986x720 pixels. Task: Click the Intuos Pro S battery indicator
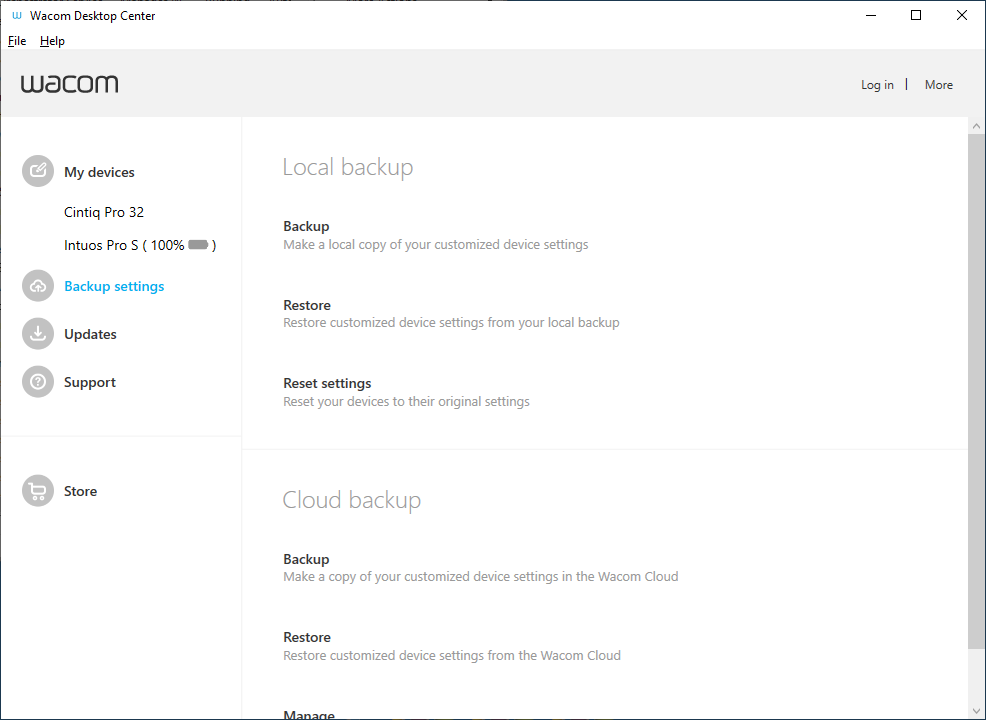point(198,245)
